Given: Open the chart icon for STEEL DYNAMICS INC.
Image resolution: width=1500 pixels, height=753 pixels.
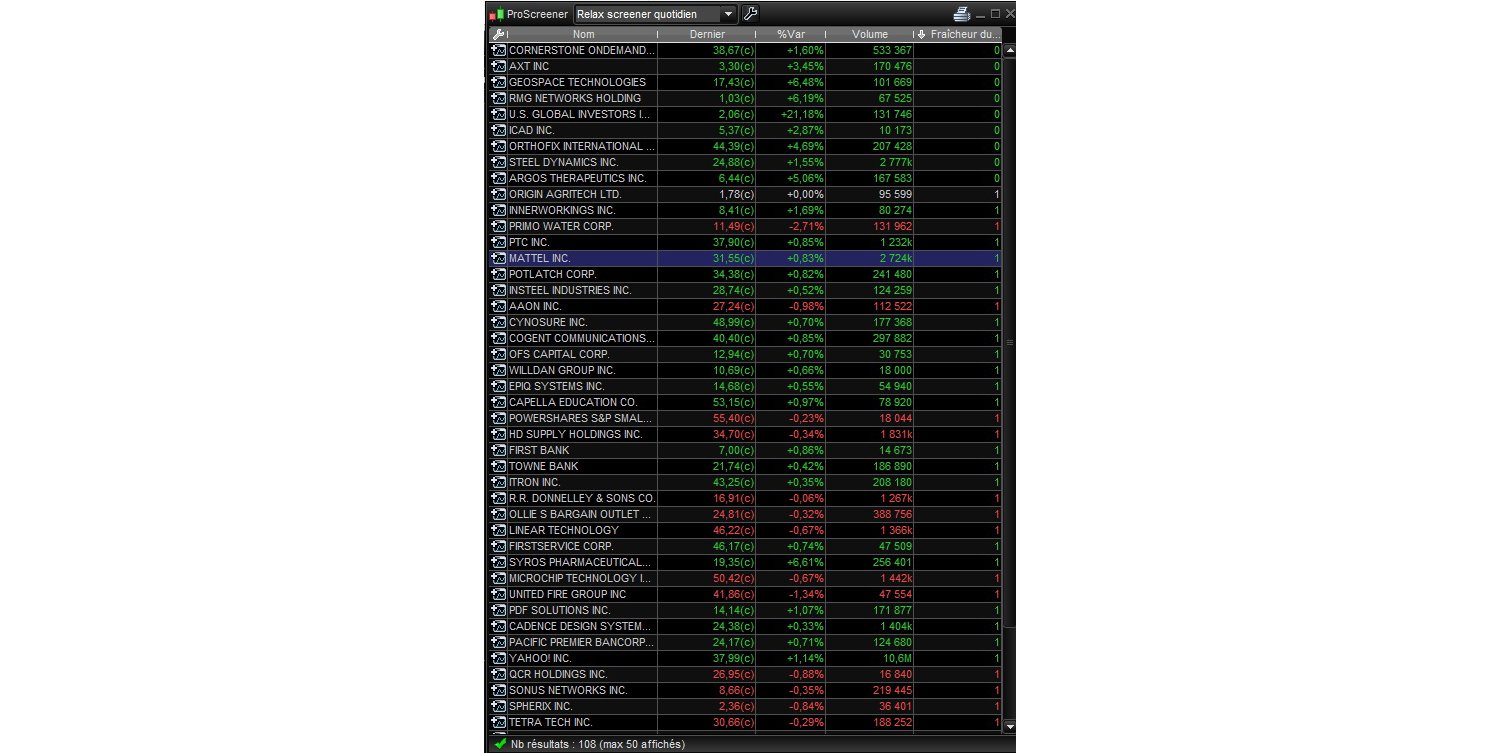Looking at the screenshot, I should click(499, 162).
